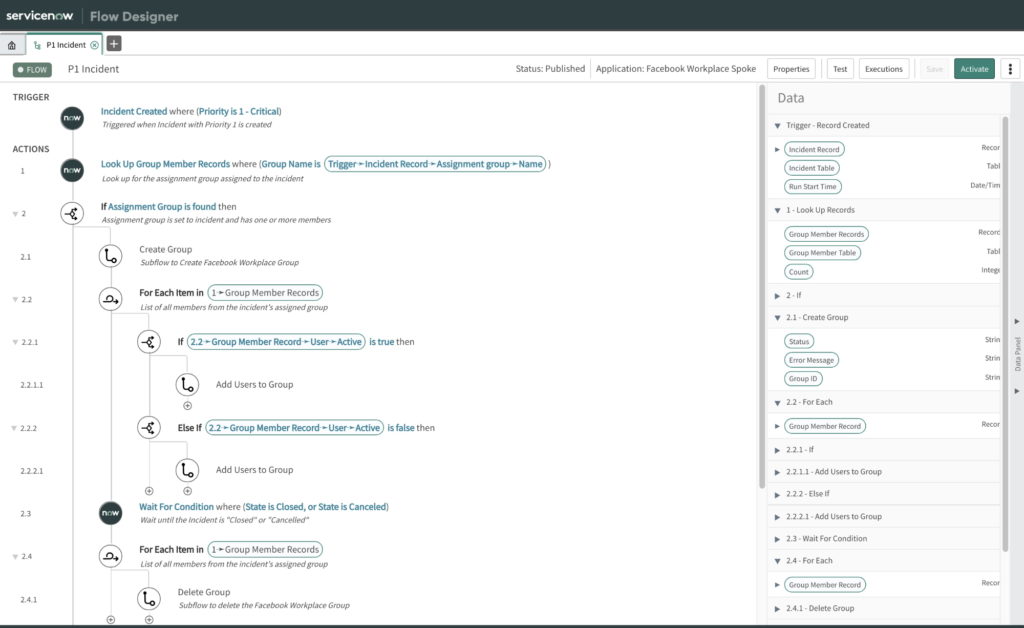Select the For Each Item loop icon beside 2.2
Viewport: 1024px width, 628px height.
tap(110, 299)
